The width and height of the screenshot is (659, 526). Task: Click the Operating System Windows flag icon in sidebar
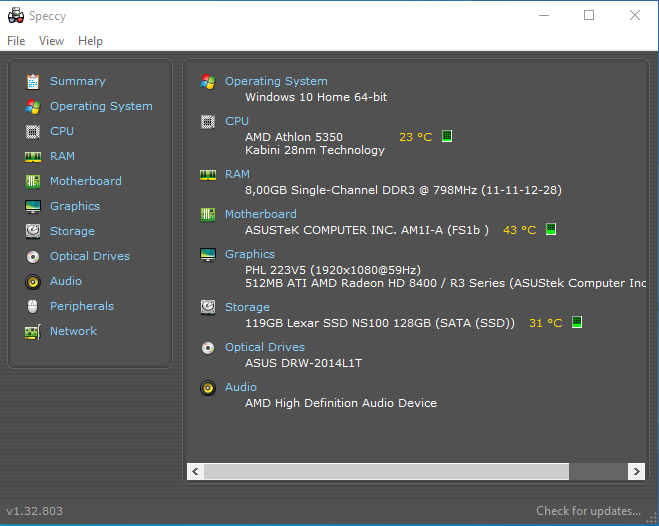tap(33, 107)
